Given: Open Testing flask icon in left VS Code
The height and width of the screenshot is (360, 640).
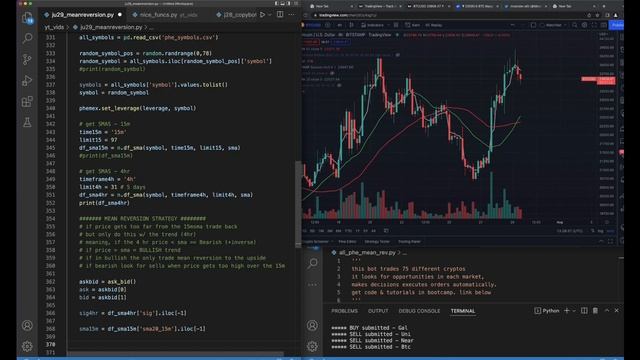Looking at the screenshot, I should 27,122.
